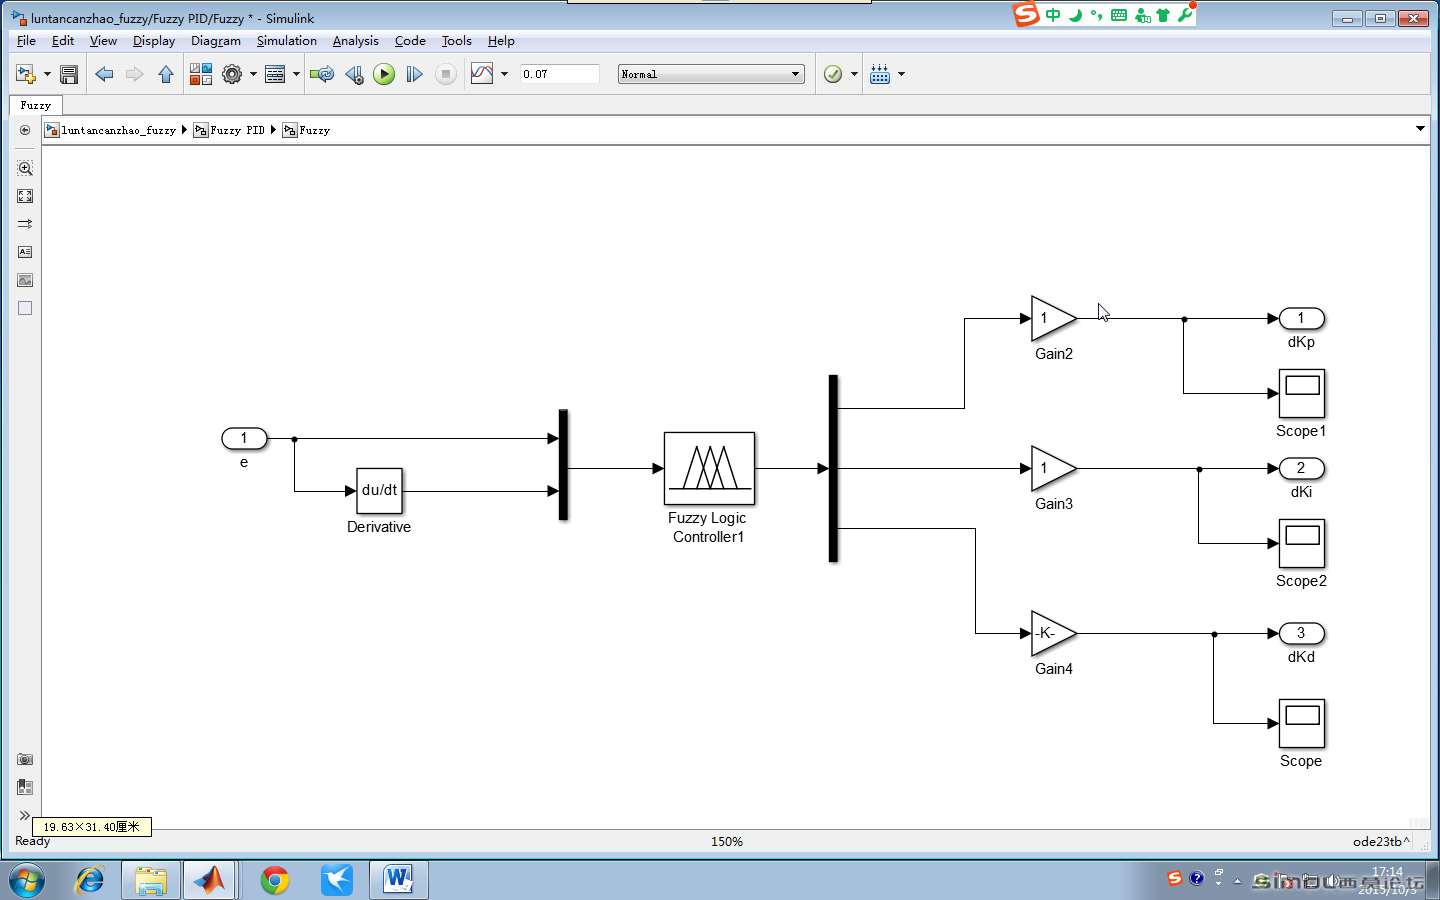Click the Stop simulation button
The height and width of the screenshot is (900, 1440).
(x=446, y=74)
